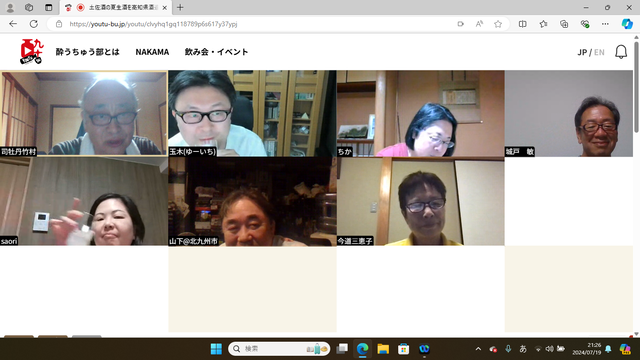Open the split screen icon

tap(522, 24)
